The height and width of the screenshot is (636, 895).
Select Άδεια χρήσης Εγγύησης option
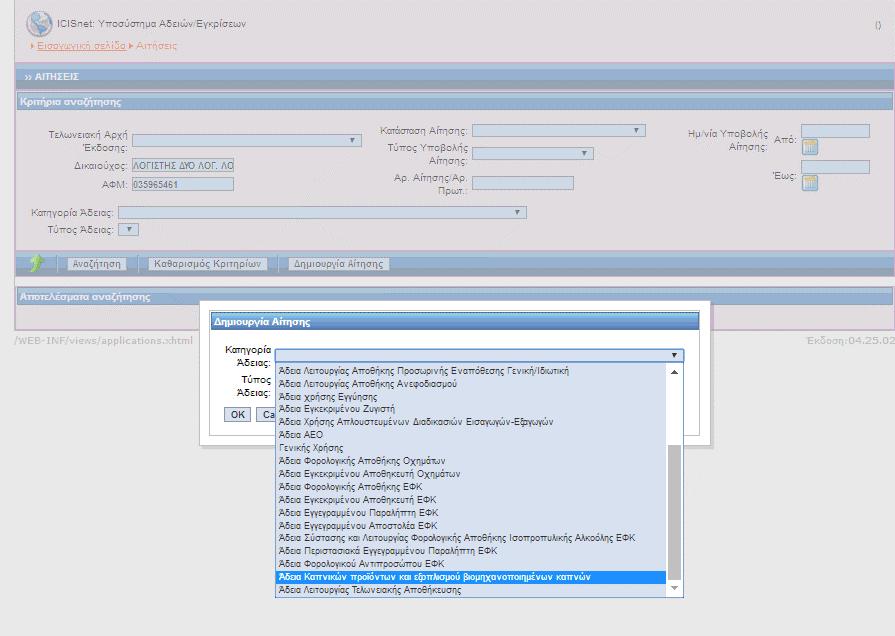[x=470, y=396]
